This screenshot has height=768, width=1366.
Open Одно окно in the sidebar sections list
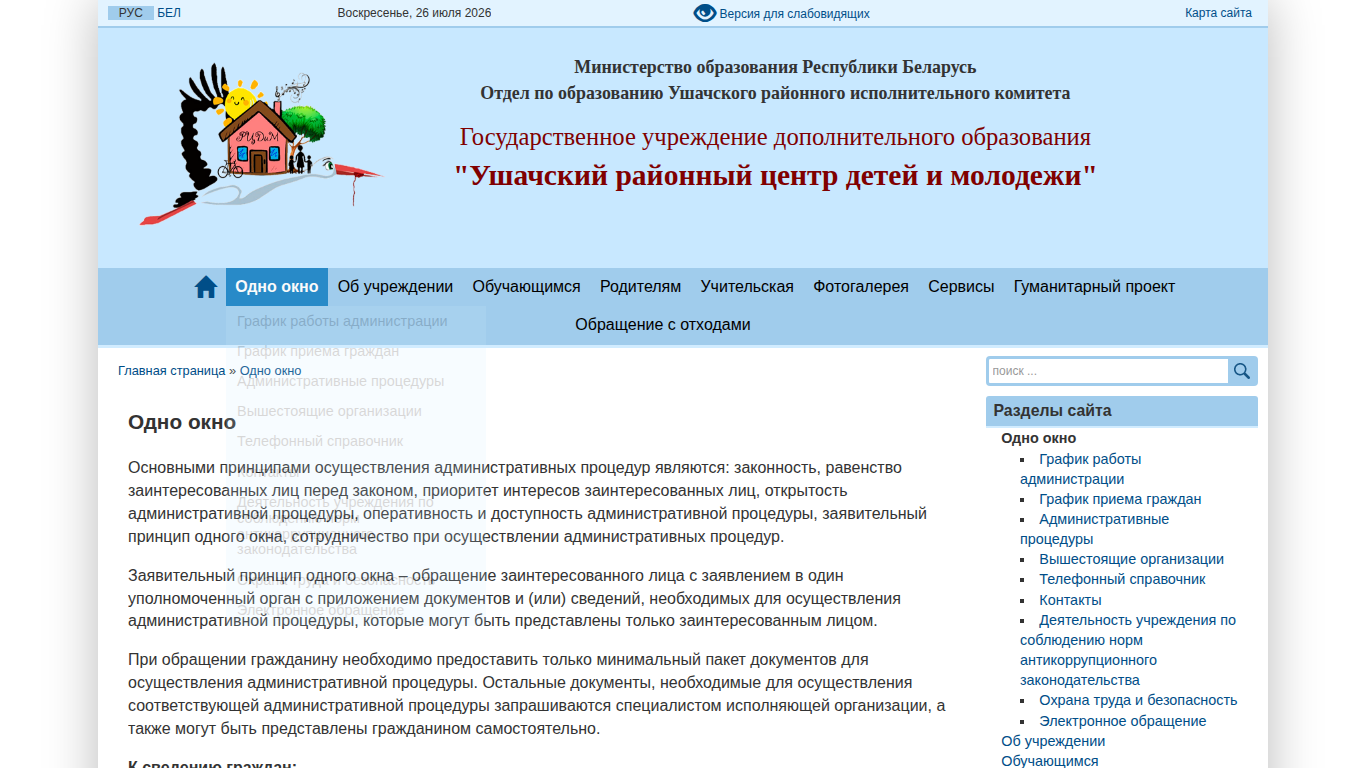1039,438
